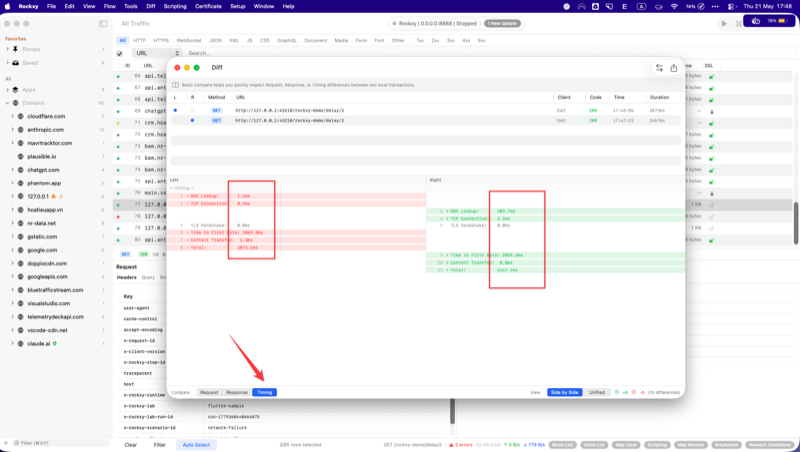Filter traffic by JSON tab
The image size is (800, 452).
click(x=215, y=40)
